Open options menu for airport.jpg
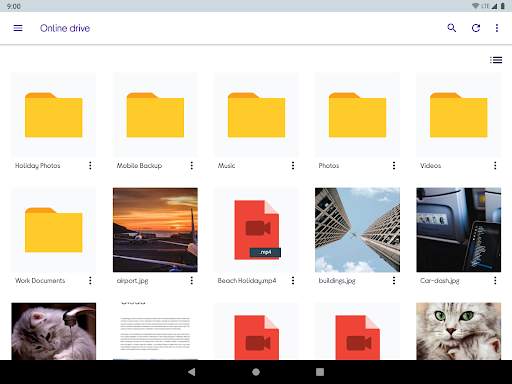This screenshot has height=384, width=512. [192, 281]
